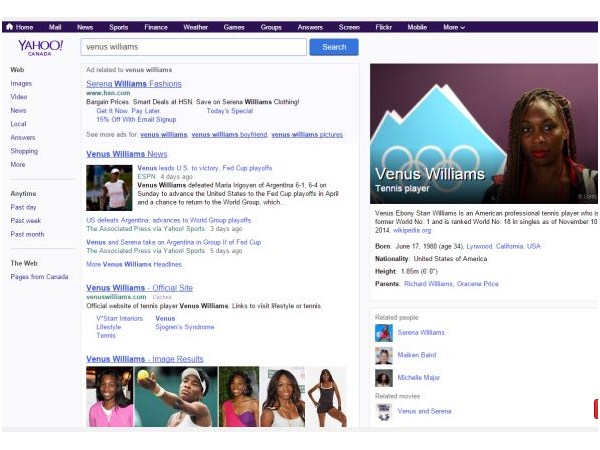Viewport: 600px width, 450px height.
Task: Switch to Video search in sidebar
Action: click(19, 97)
